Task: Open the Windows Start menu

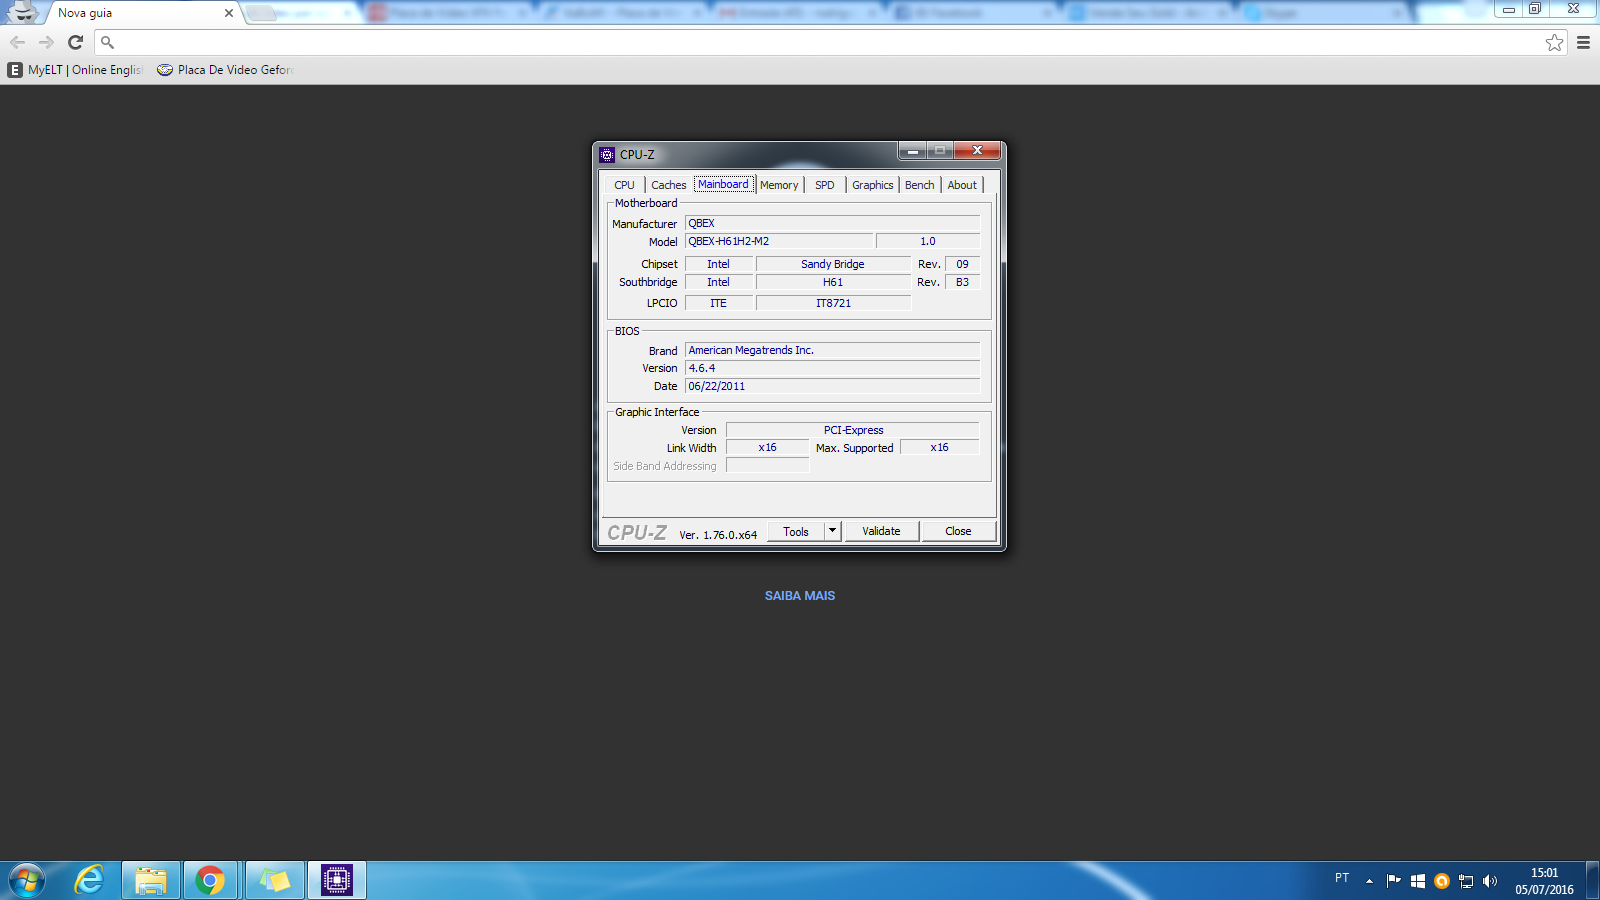Action: pos(27,881)
